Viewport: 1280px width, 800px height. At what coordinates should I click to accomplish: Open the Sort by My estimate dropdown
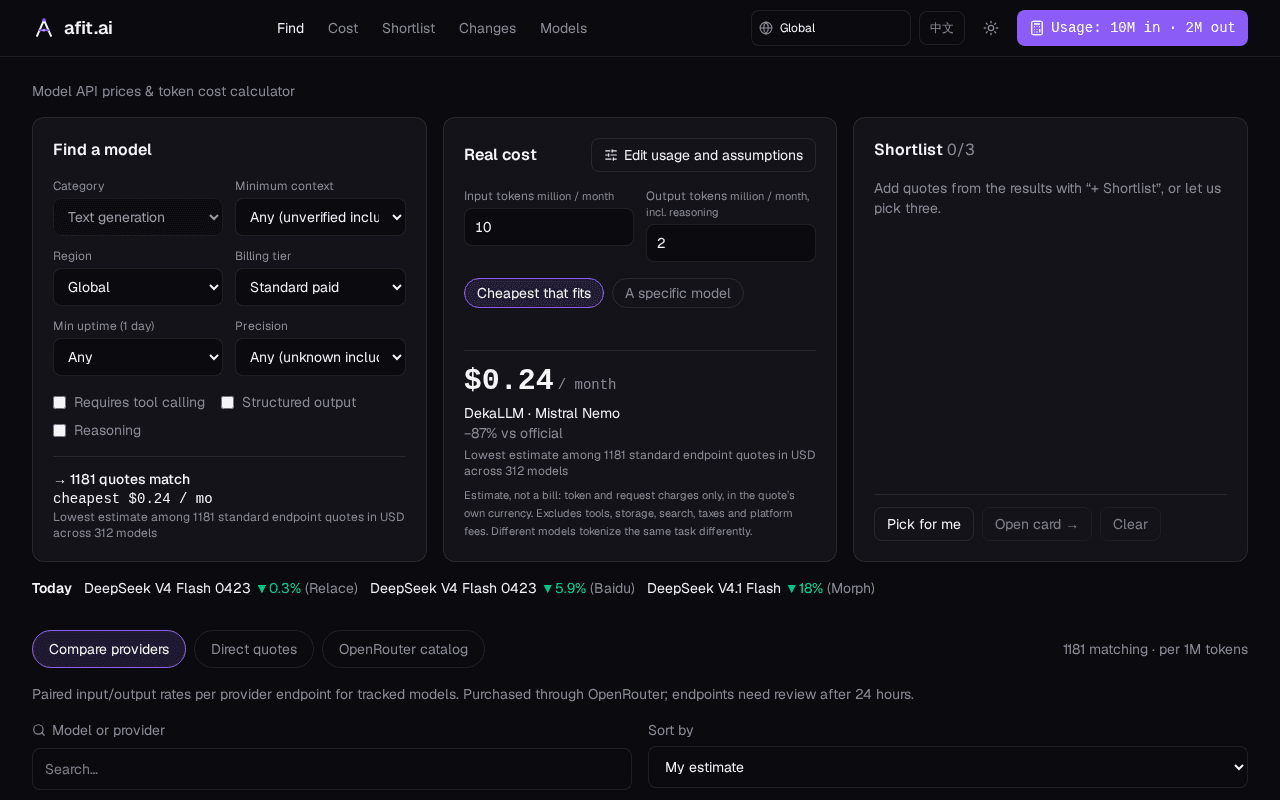tap(948, 767)
